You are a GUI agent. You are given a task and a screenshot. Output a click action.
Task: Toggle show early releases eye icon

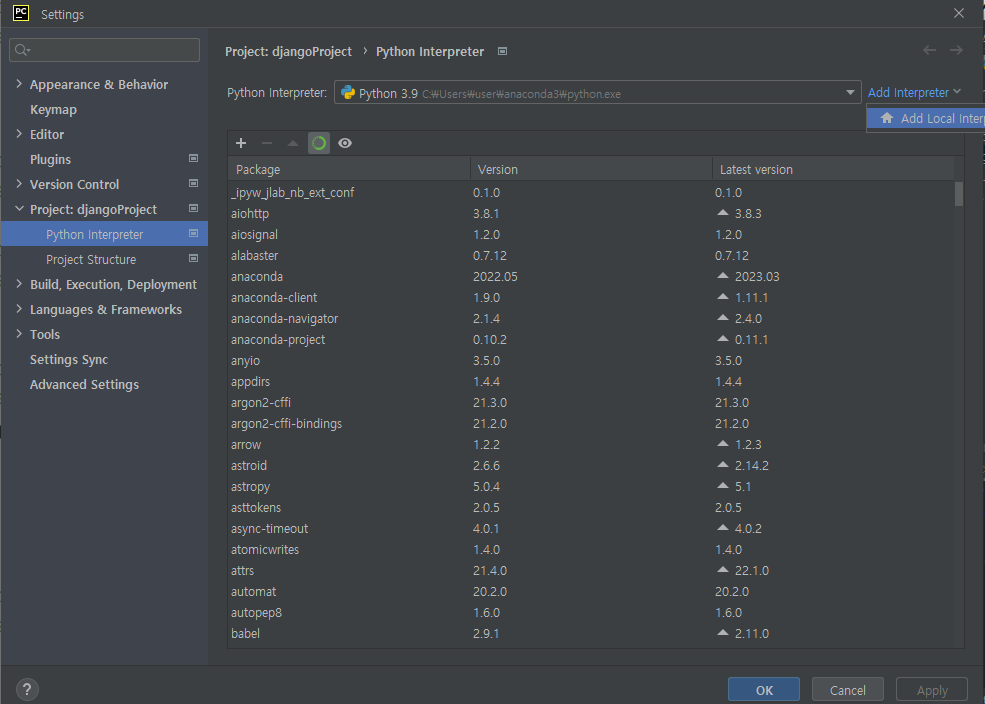point(345,143)
